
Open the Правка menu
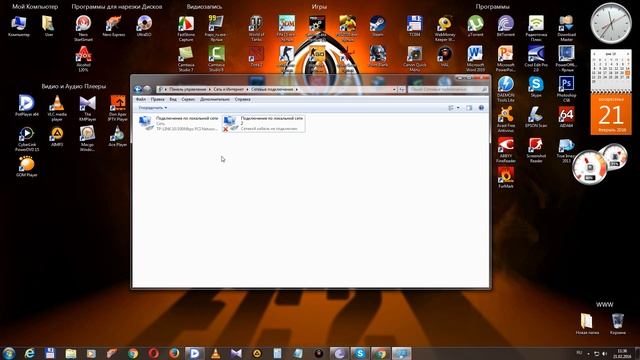point(157,99)
